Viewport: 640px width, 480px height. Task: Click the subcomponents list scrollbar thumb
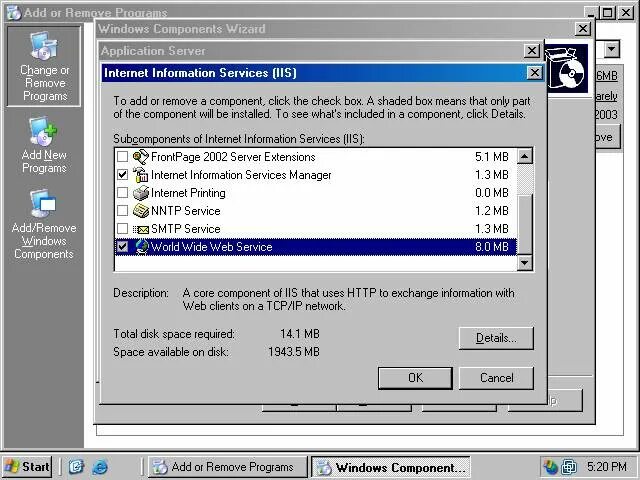(524, 224)
